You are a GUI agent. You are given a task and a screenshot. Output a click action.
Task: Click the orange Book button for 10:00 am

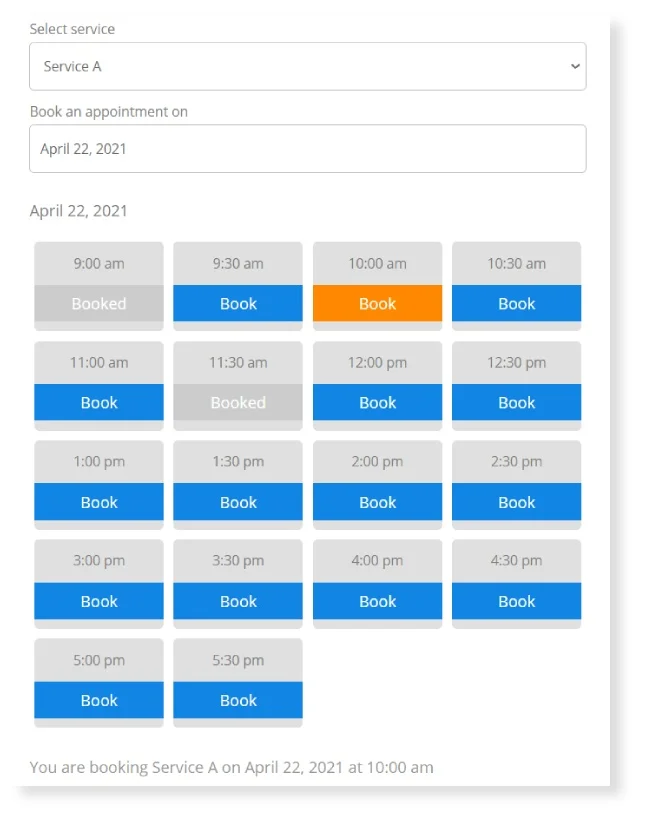378,303
